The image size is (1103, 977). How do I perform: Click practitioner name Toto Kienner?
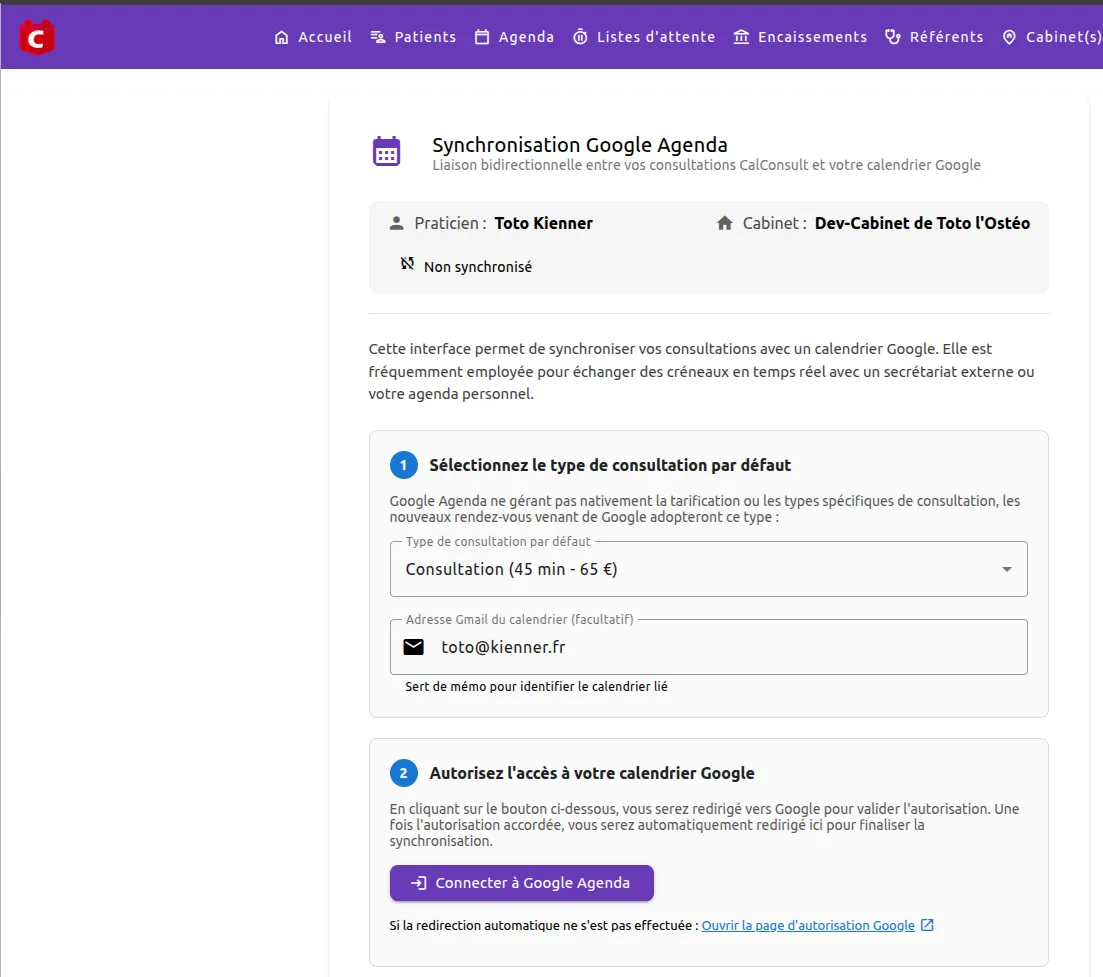click(x=543, y=224)
